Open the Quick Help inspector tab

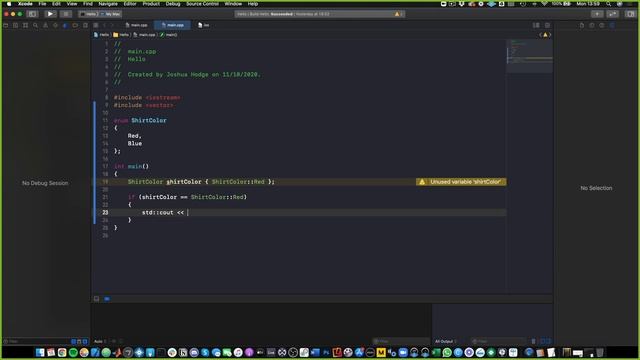coord(602,25)
